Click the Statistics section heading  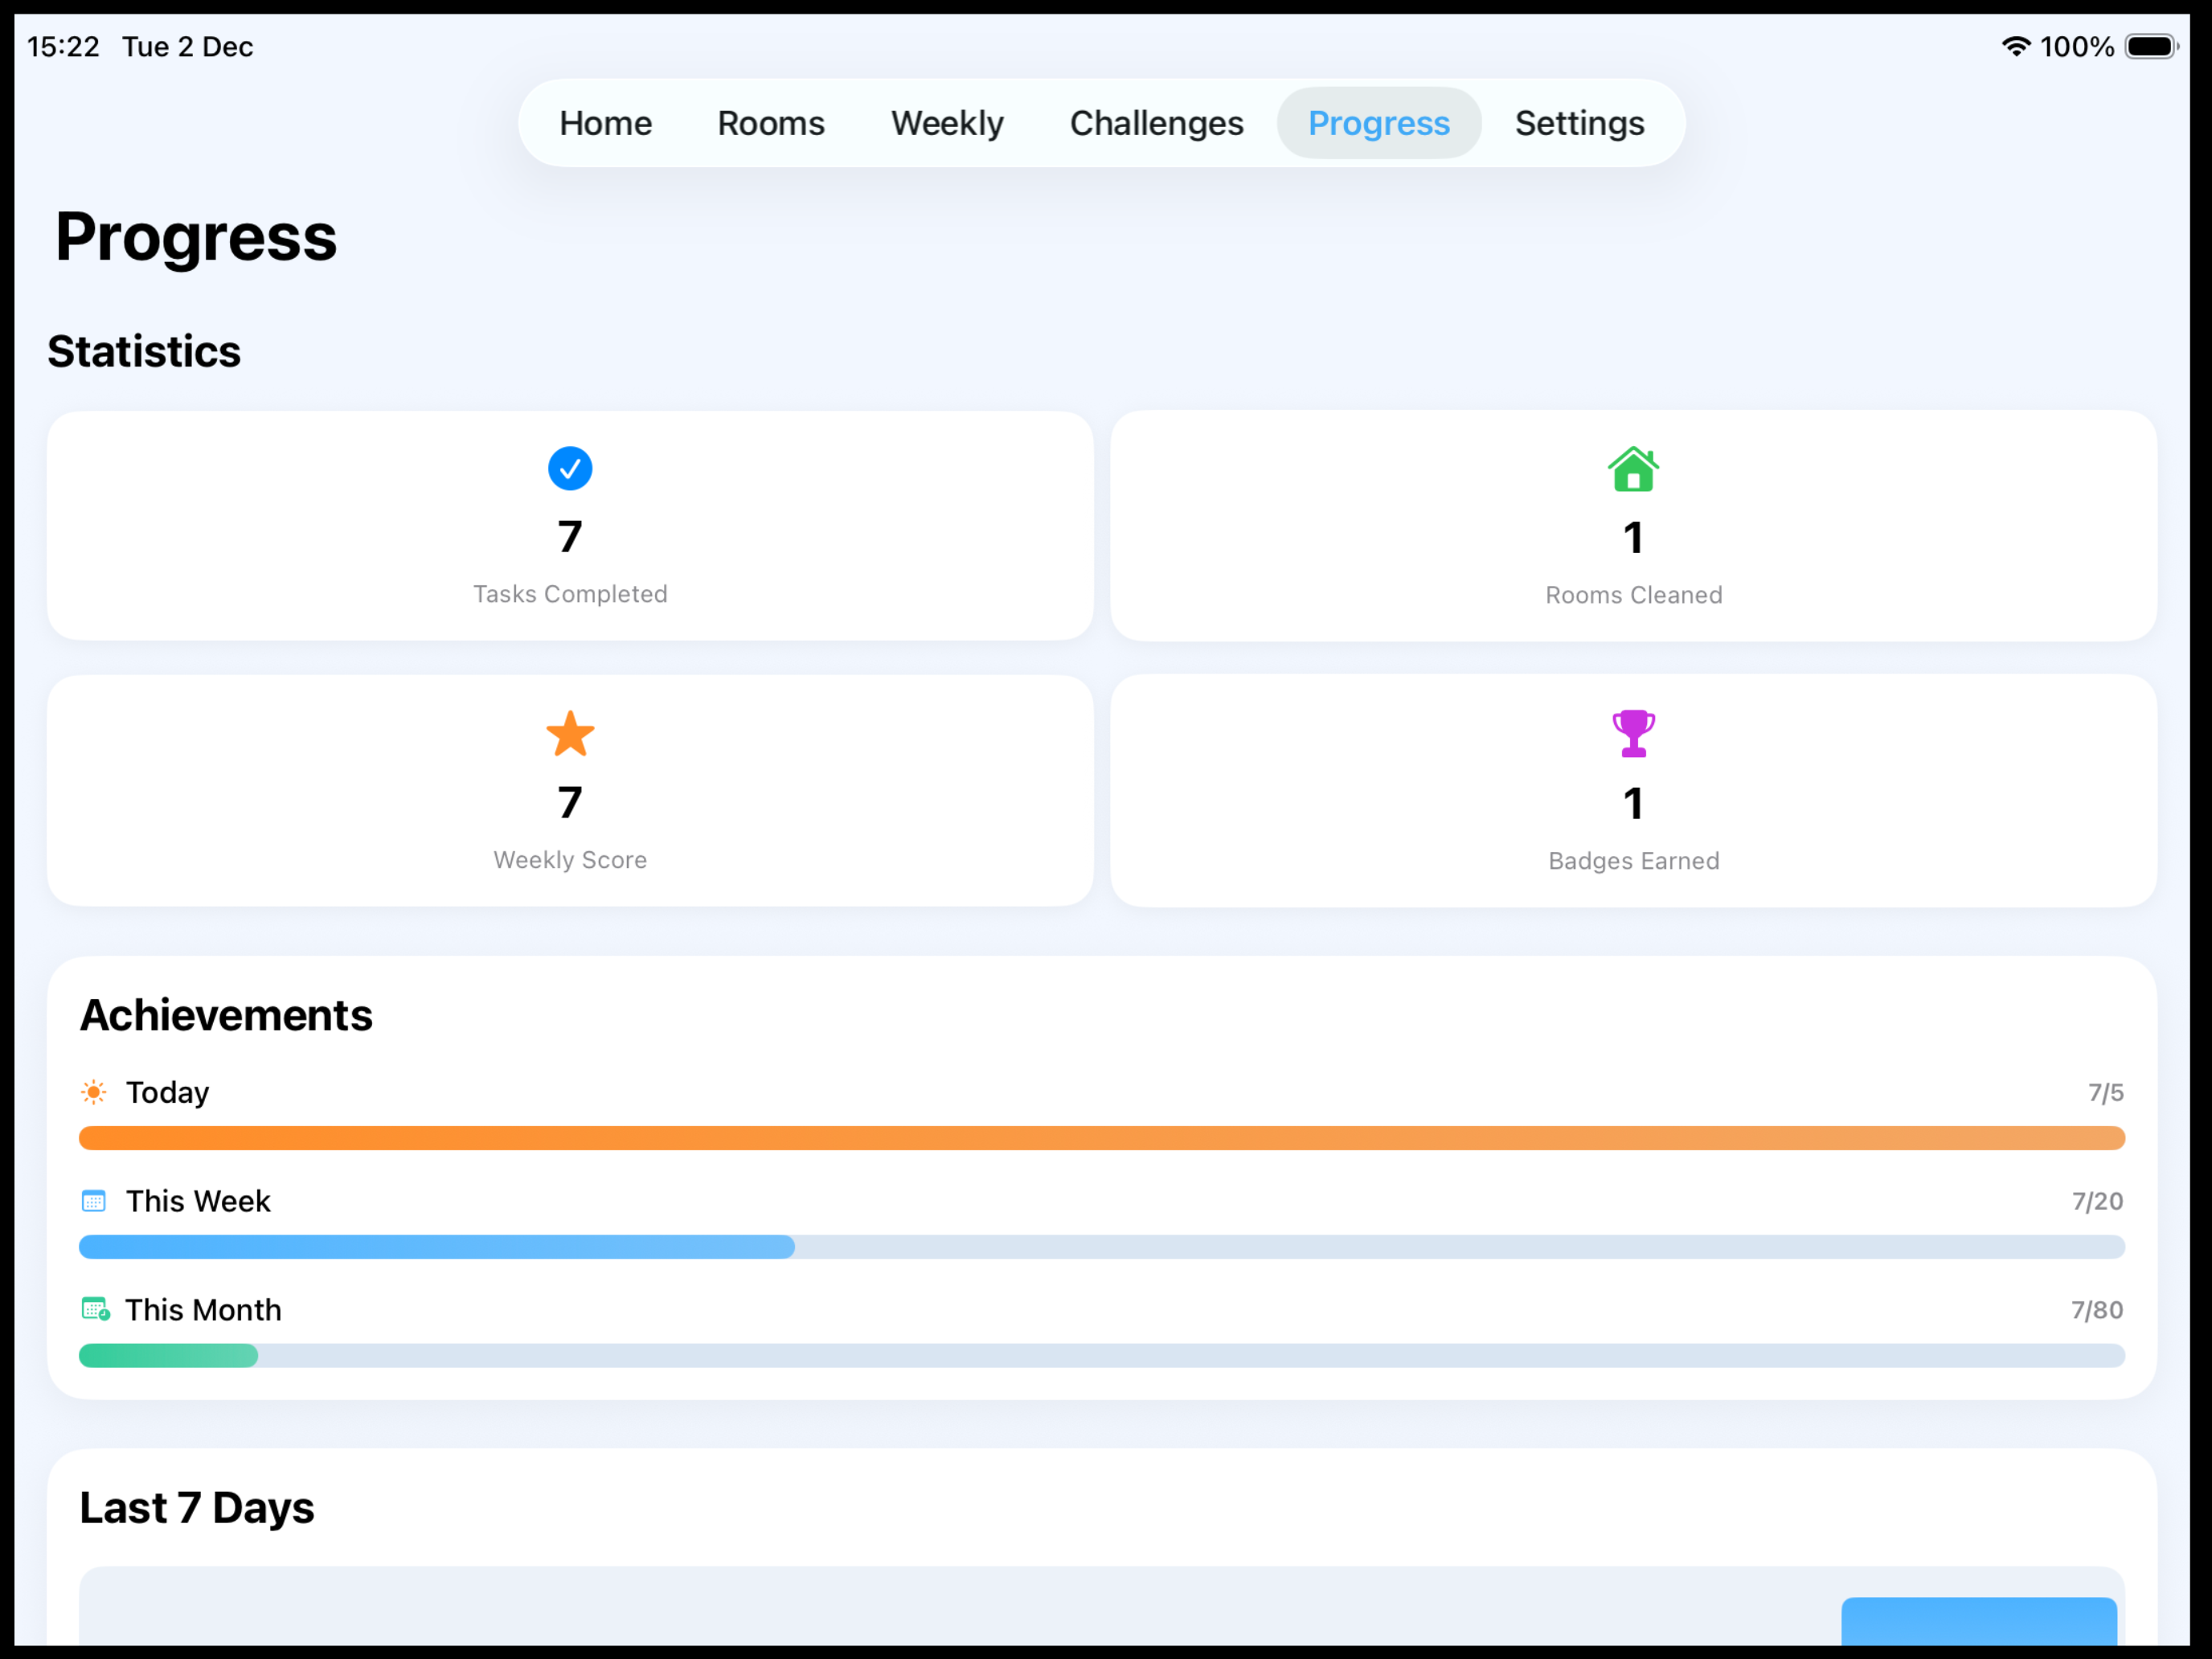coord(144,351)
